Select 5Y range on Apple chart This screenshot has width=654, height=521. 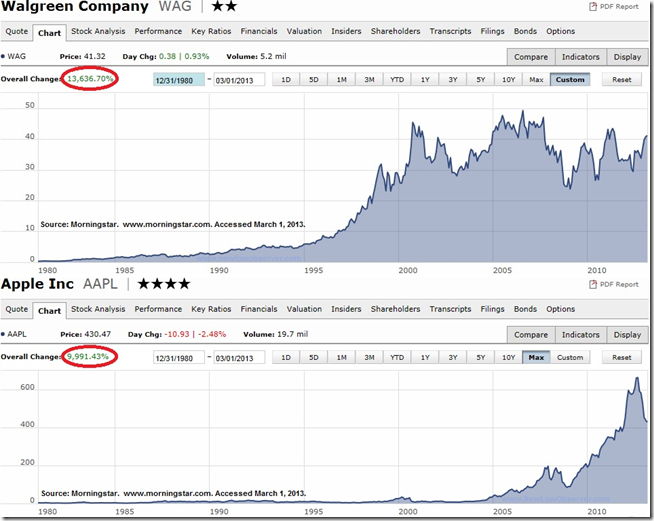click(480, 357)
